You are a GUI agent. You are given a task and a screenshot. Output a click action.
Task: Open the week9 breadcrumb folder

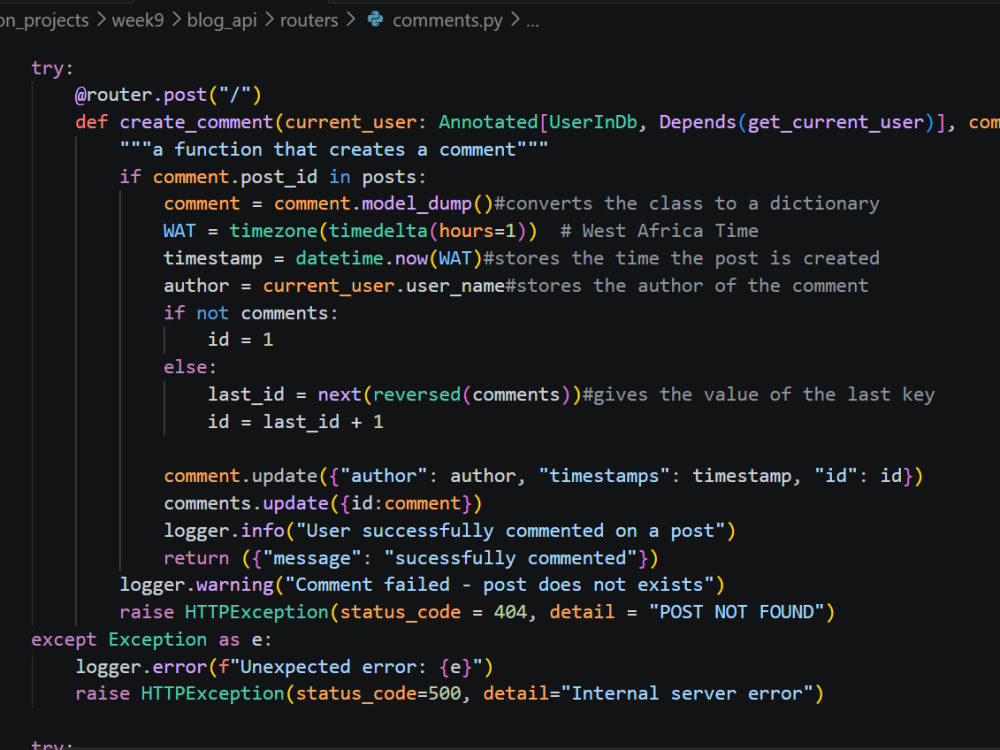tap(138, 20)
